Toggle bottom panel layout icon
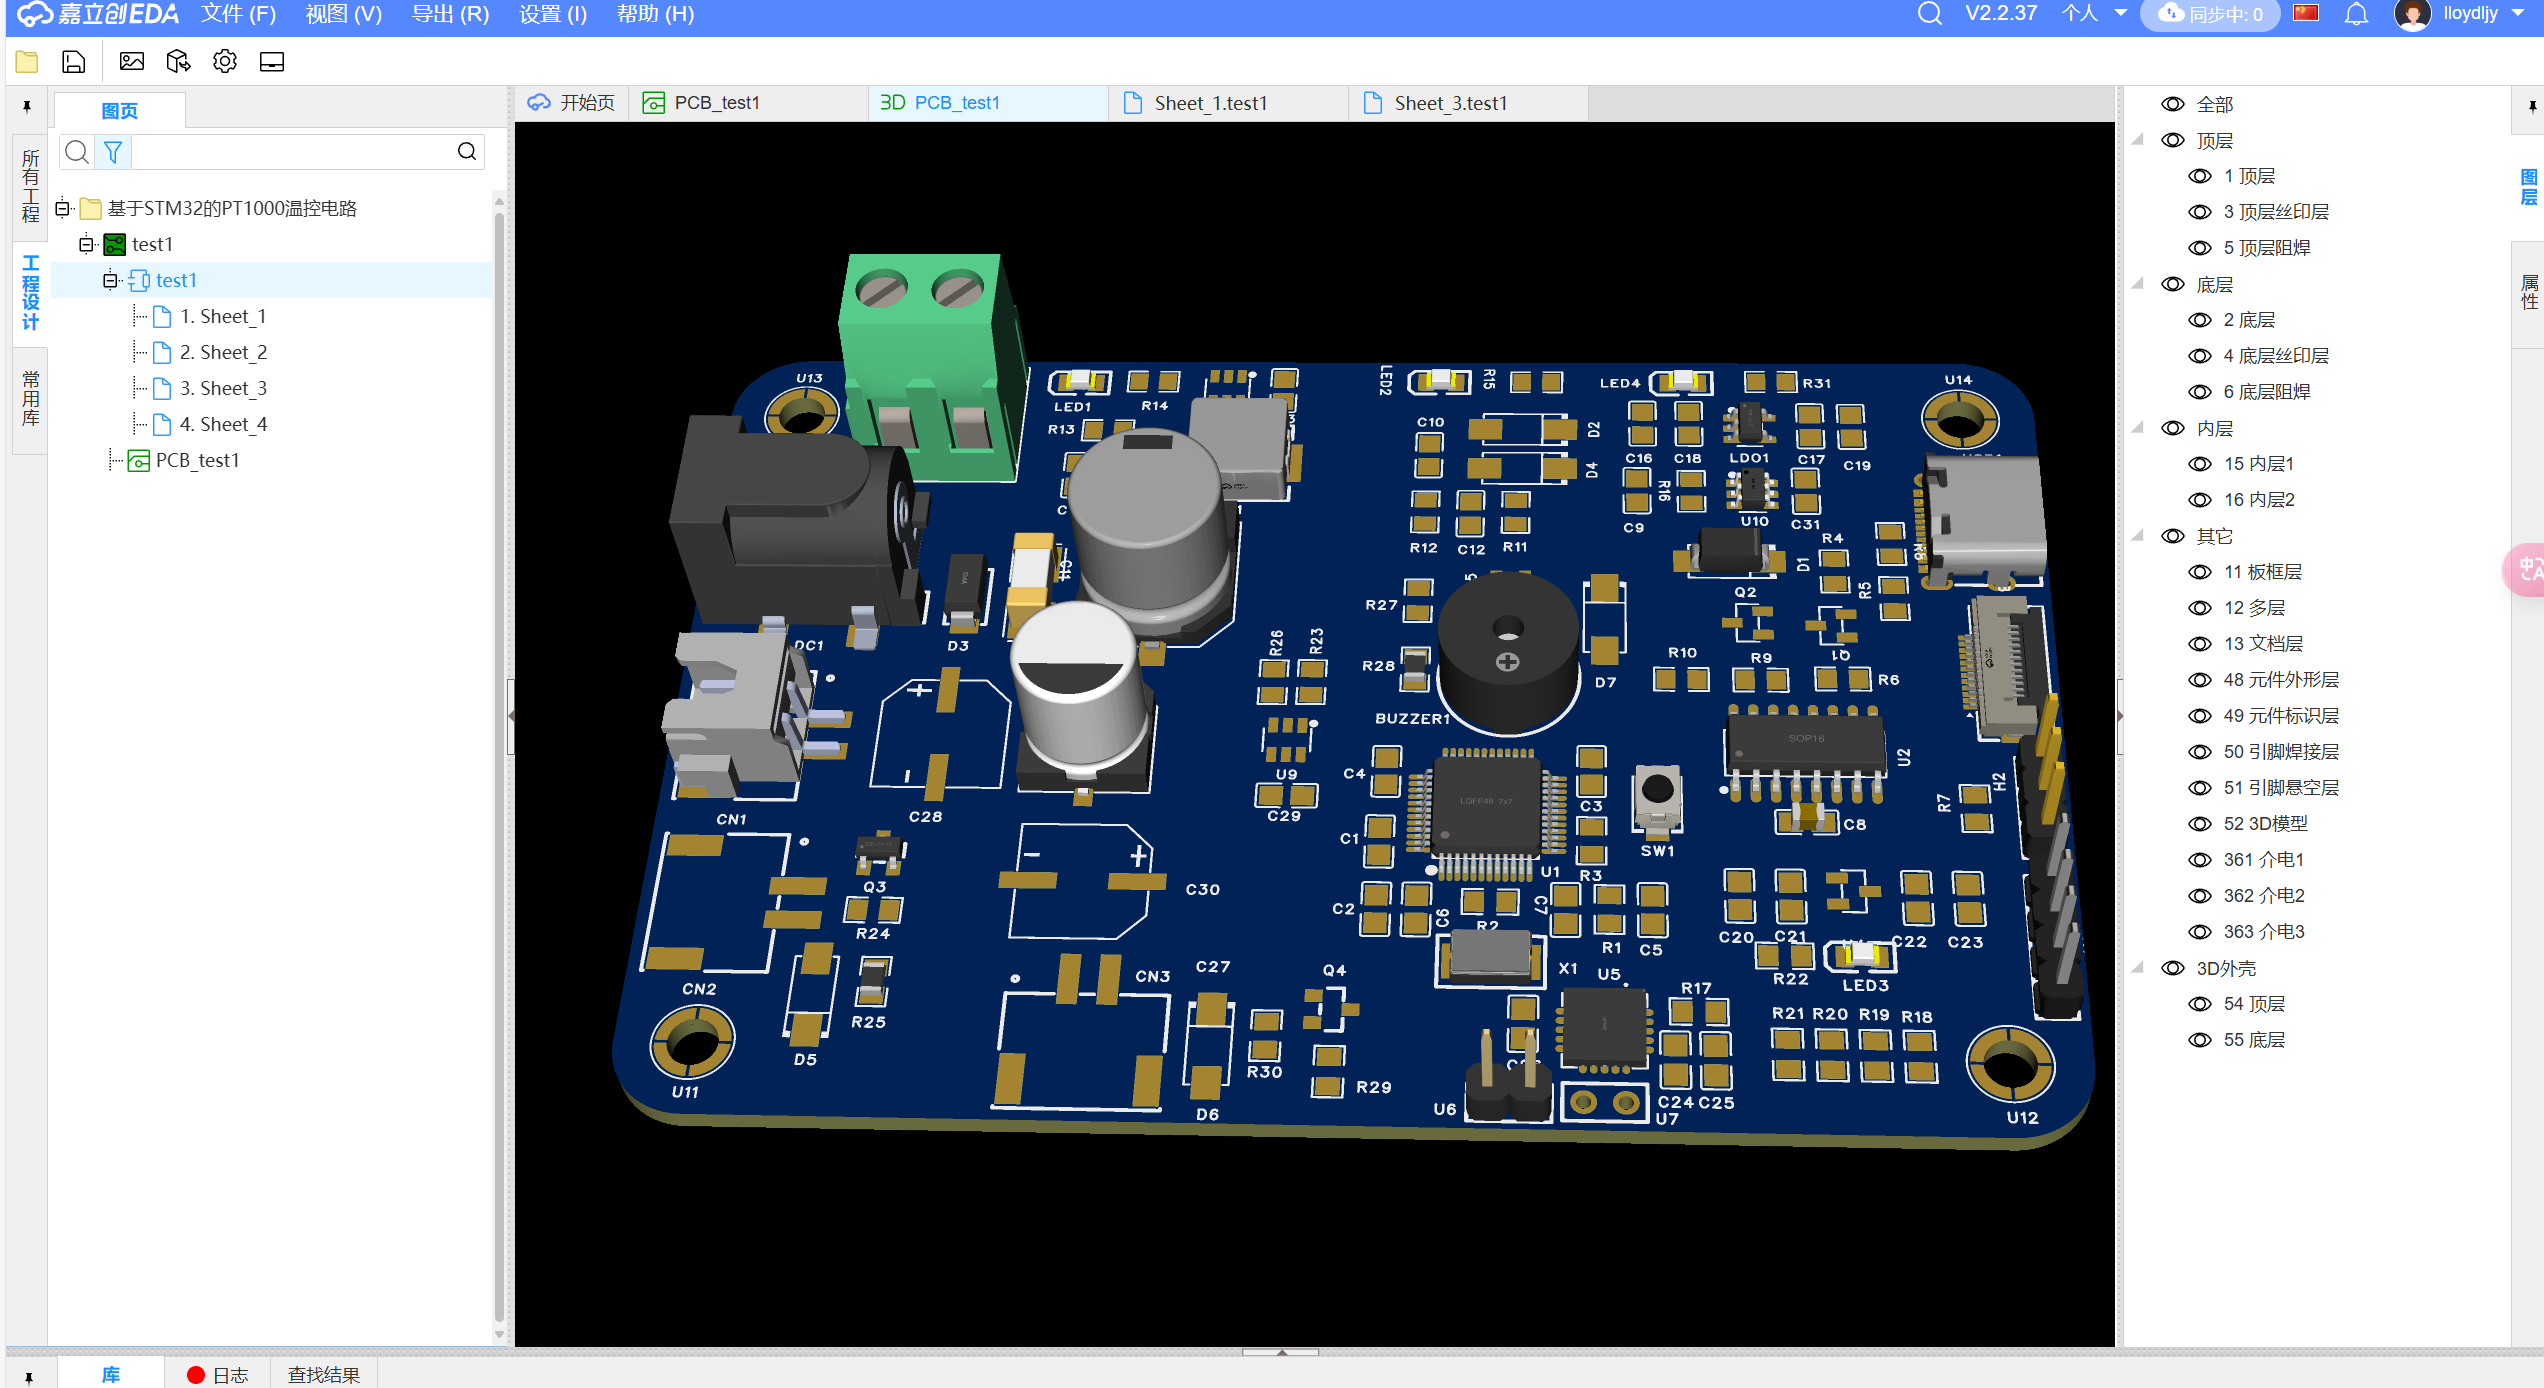Image resolution: width=2544 pixels, height=1388 pixels. click(272, 62)
